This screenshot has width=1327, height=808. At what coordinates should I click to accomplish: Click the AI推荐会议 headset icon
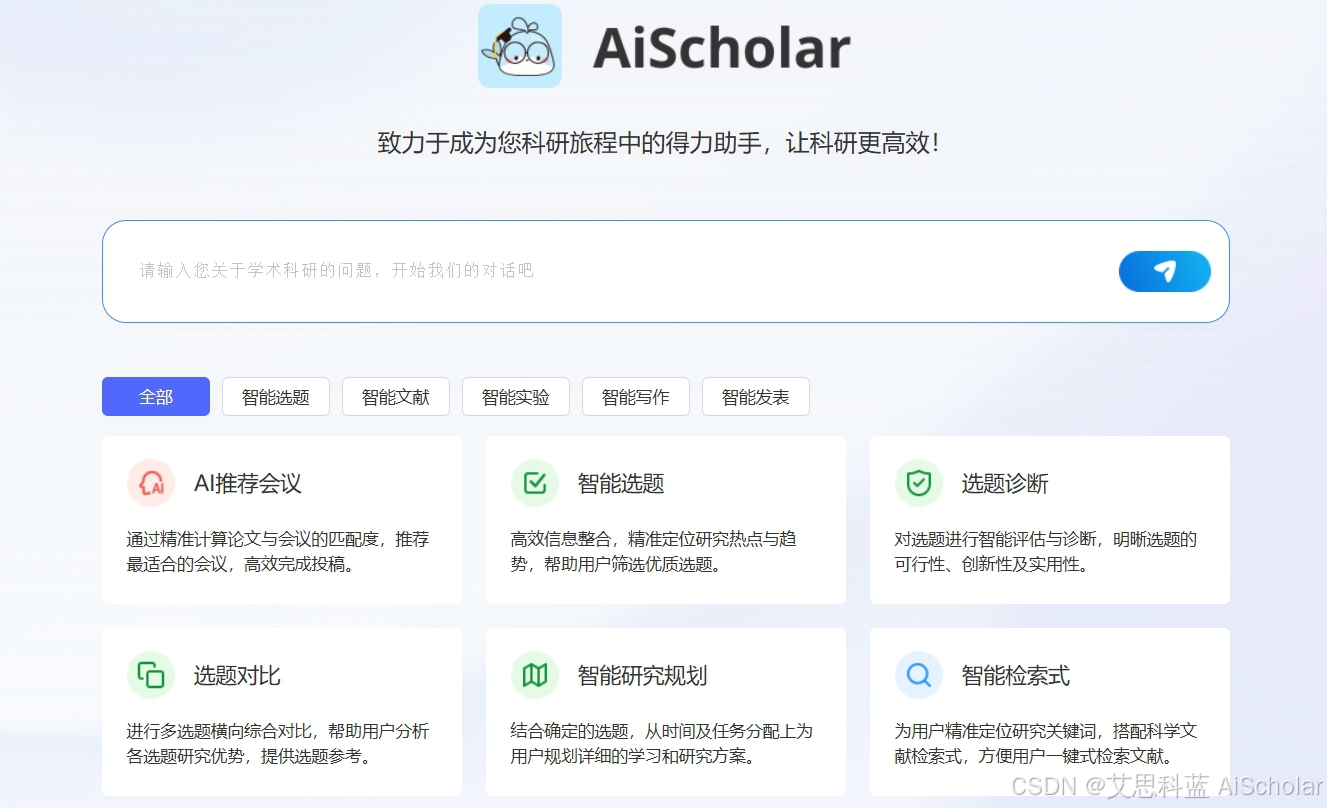pos(151,484)
